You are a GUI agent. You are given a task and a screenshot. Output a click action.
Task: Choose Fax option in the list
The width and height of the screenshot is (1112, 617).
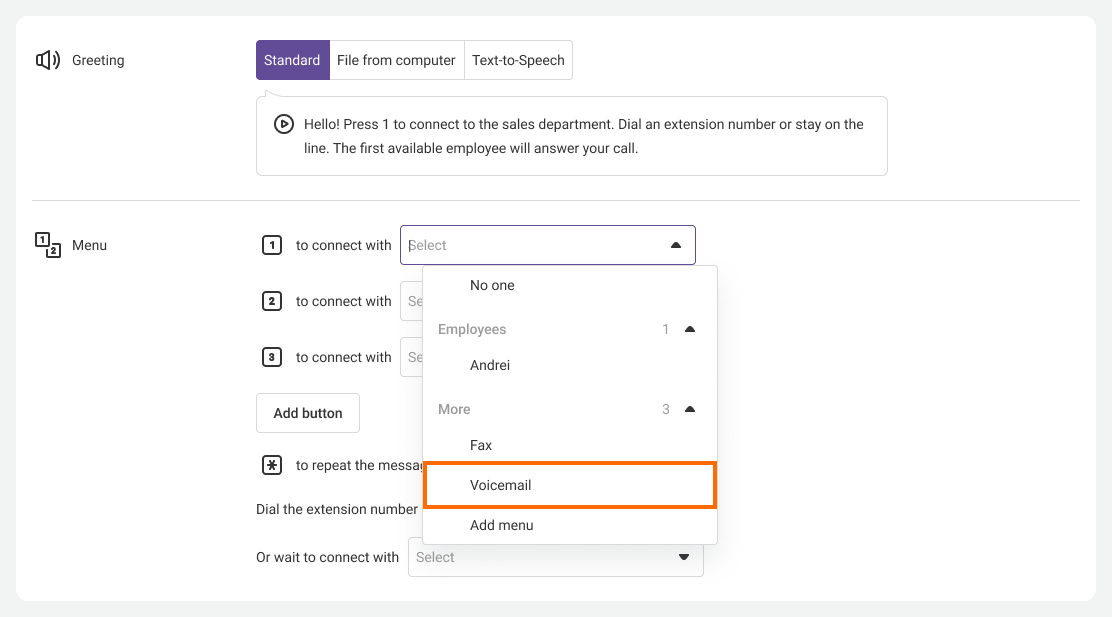click(481, 445)
